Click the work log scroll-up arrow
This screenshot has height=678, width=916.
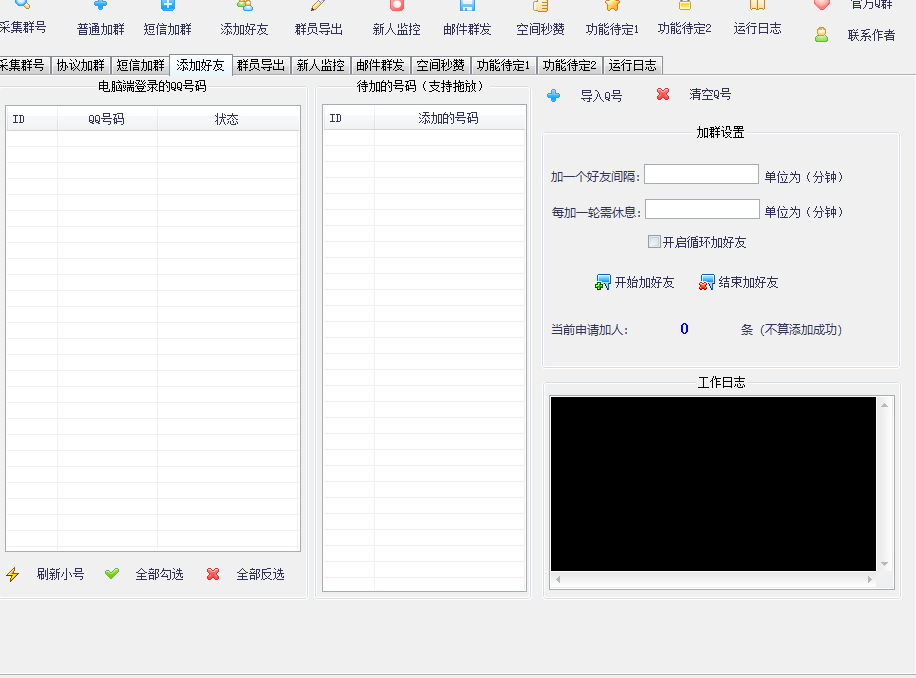click(x=884, y=405)
